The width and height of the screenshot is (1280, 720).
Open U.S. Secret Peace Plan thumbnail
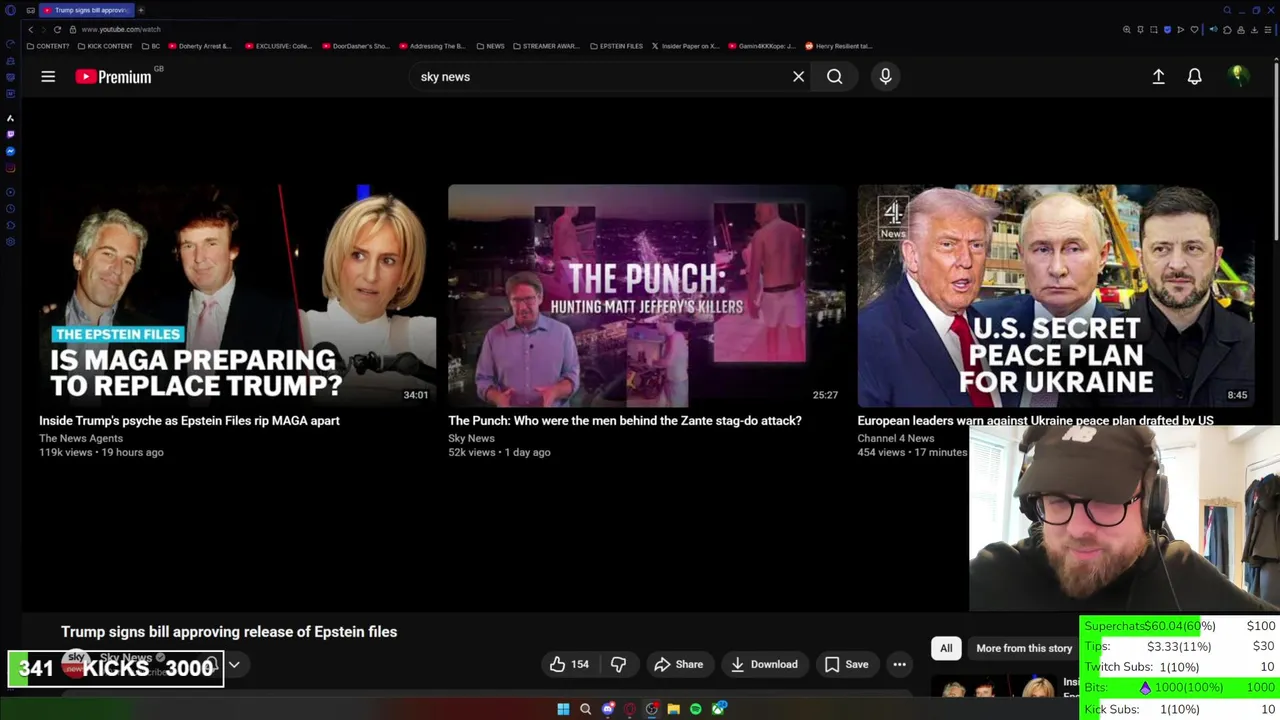(x=1056, y=295)
